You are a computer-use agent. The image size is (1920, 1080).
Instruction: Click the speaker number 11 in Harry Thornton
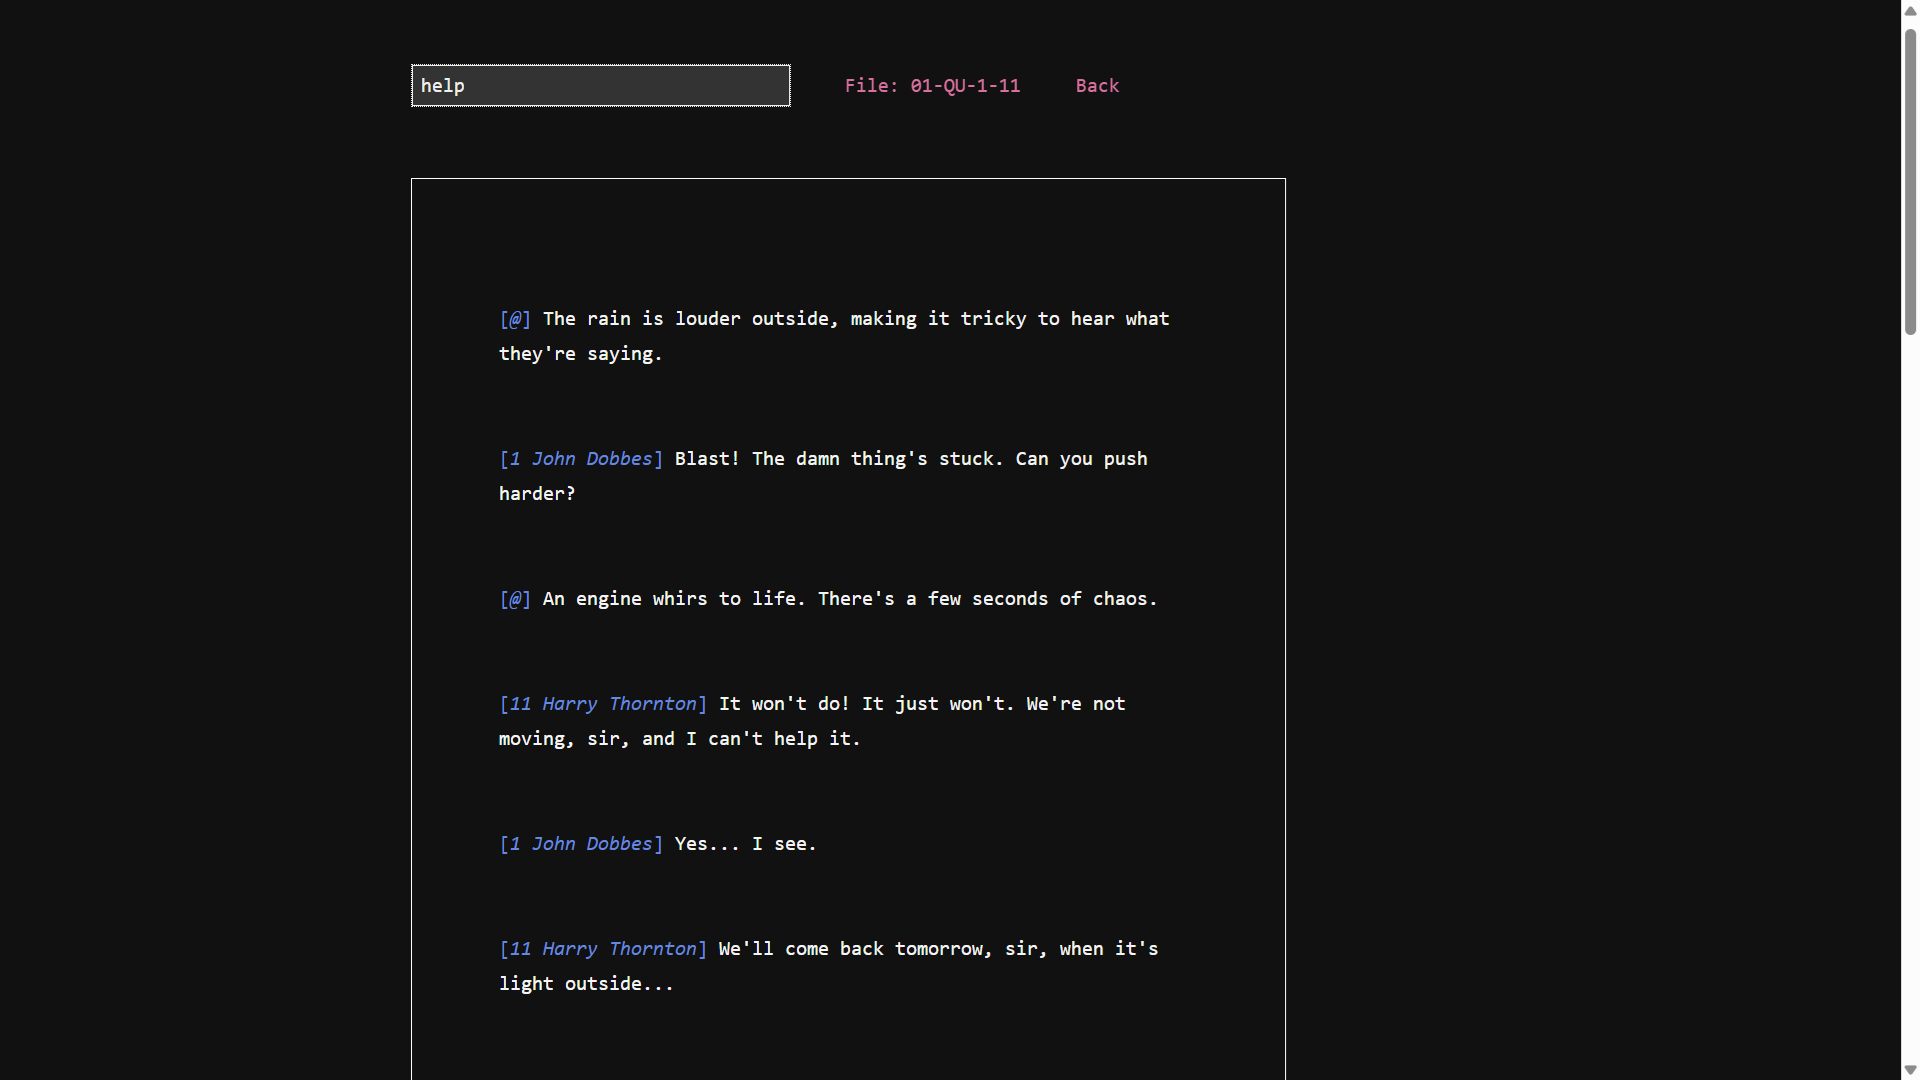522,703
